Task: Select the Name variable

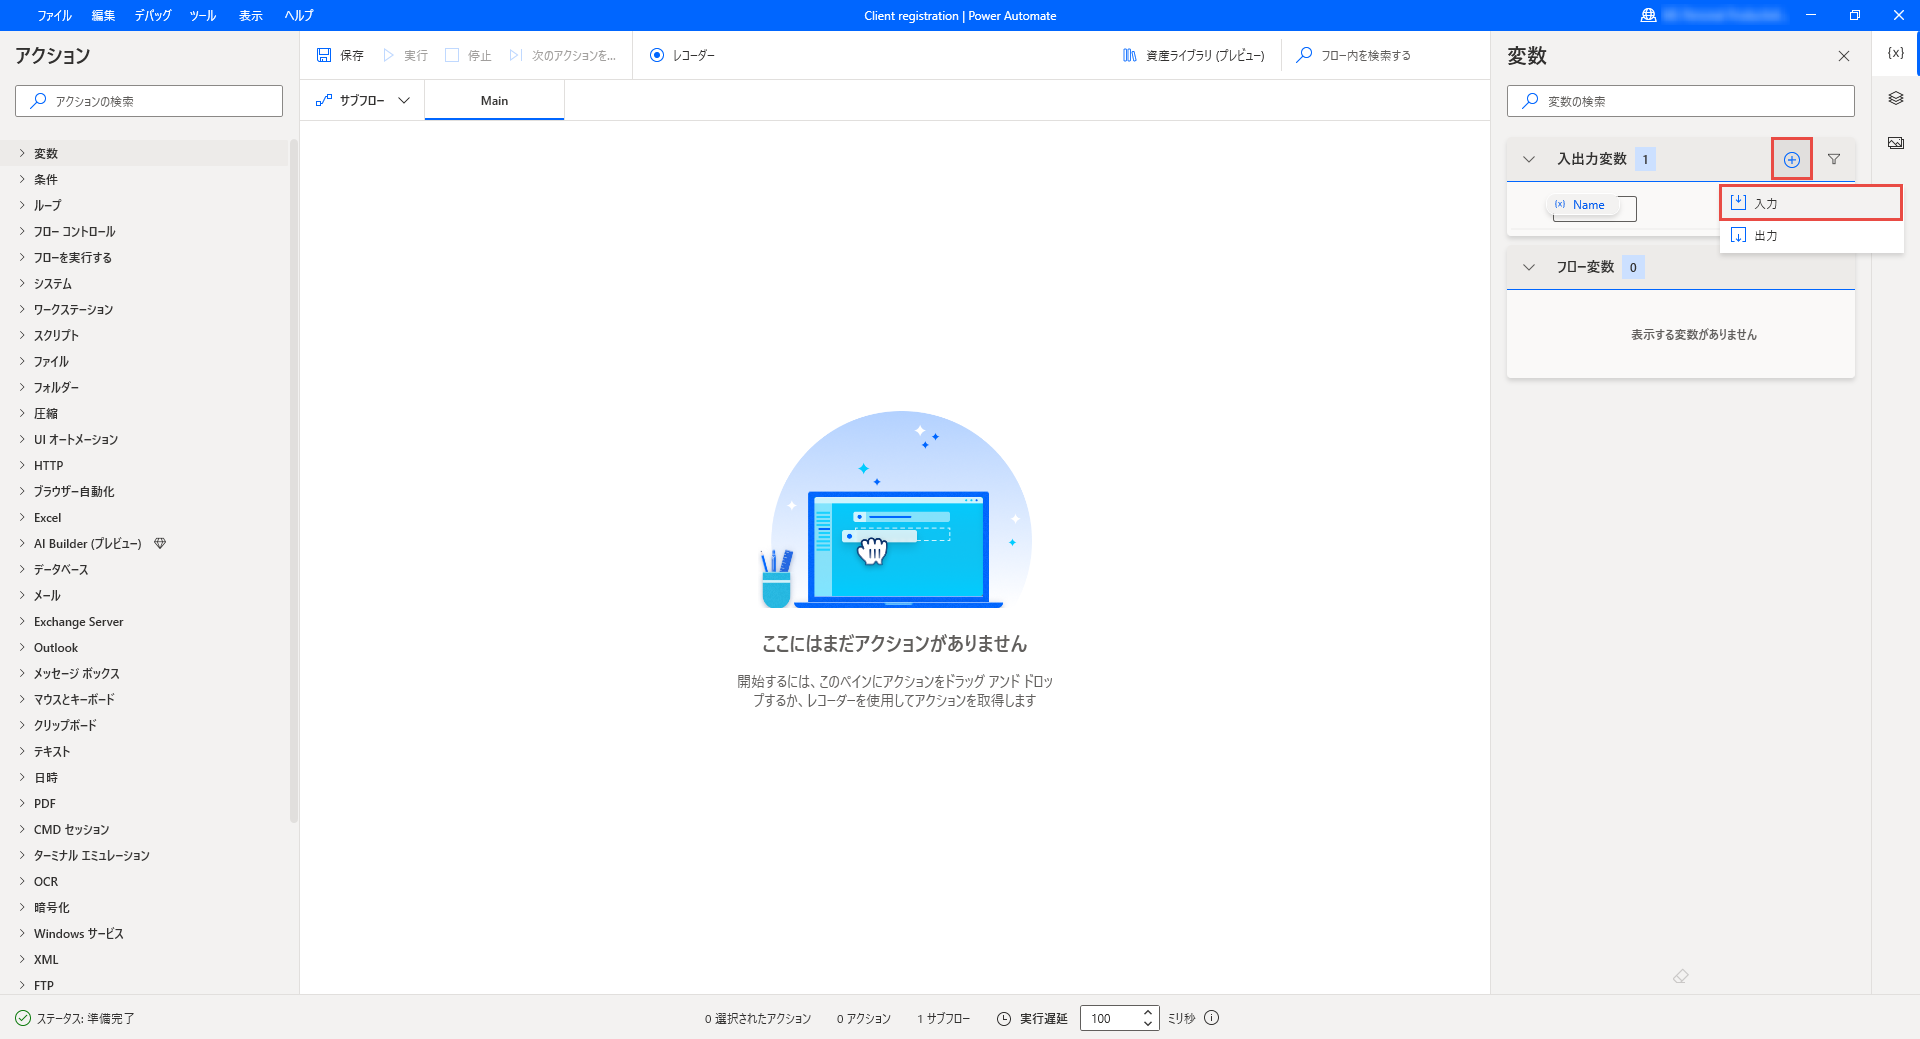Action: [1589, 205]
